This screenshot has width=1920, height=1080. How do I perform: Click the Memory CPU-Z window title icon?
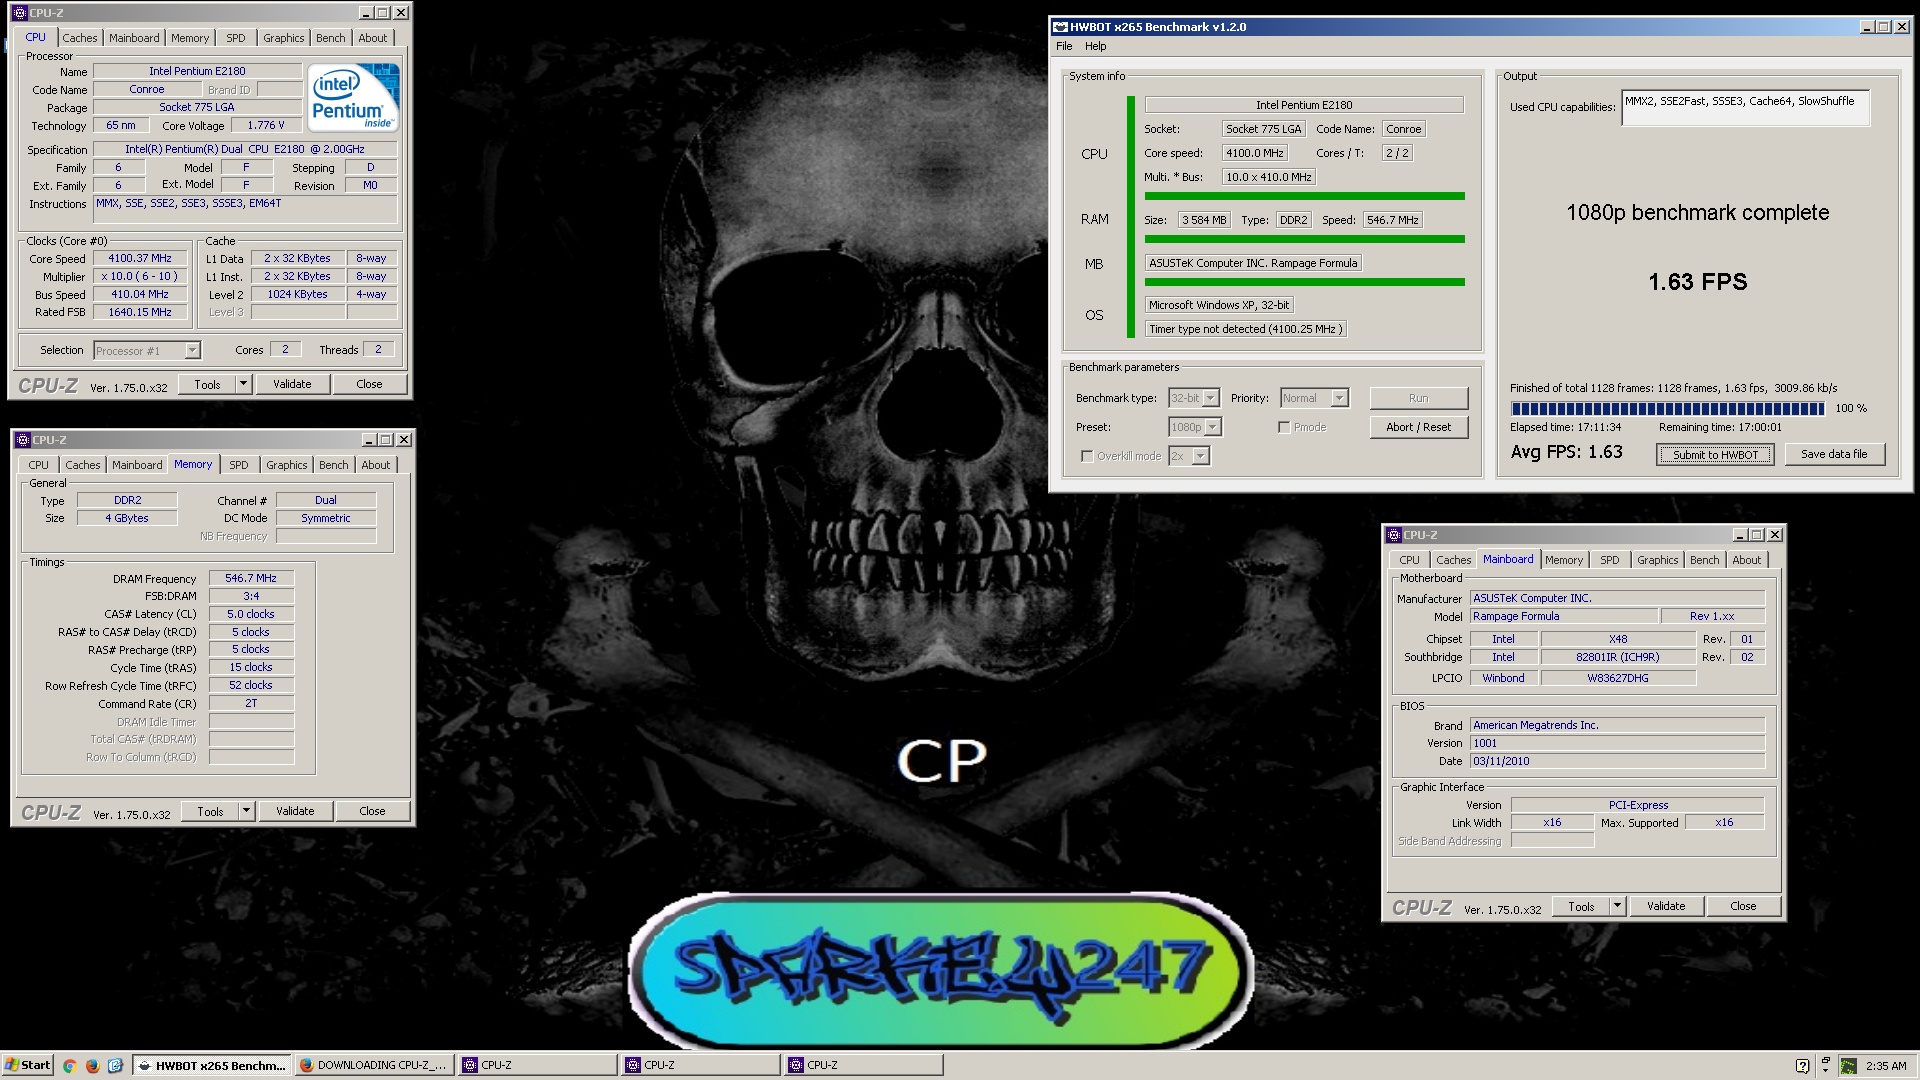click(22, 440)
